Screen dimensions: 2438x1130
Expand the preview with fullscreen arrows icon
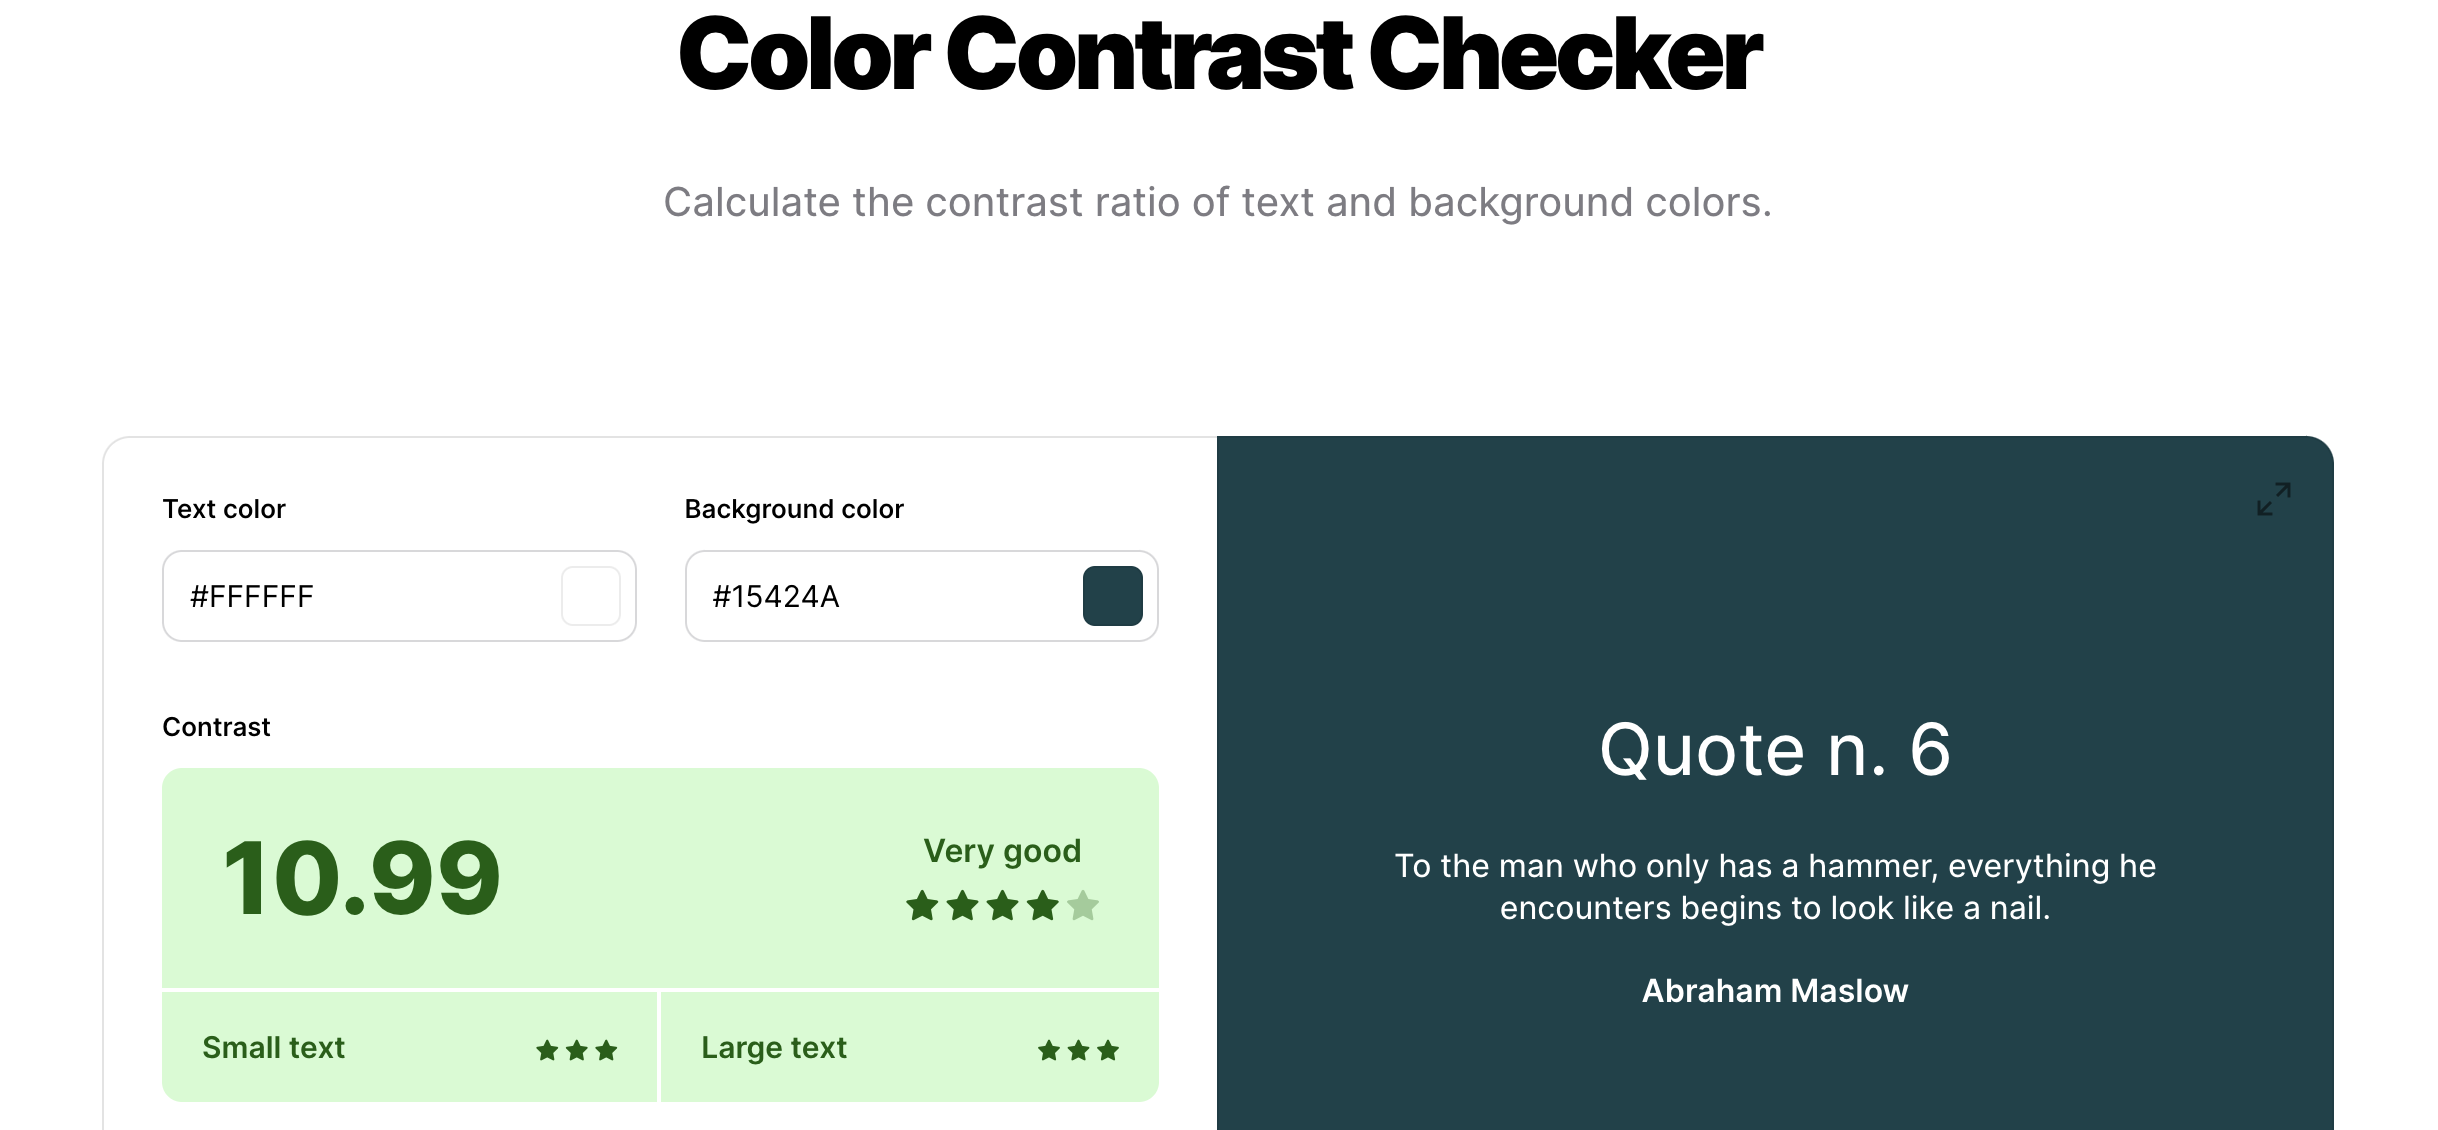pos(2273,498)
